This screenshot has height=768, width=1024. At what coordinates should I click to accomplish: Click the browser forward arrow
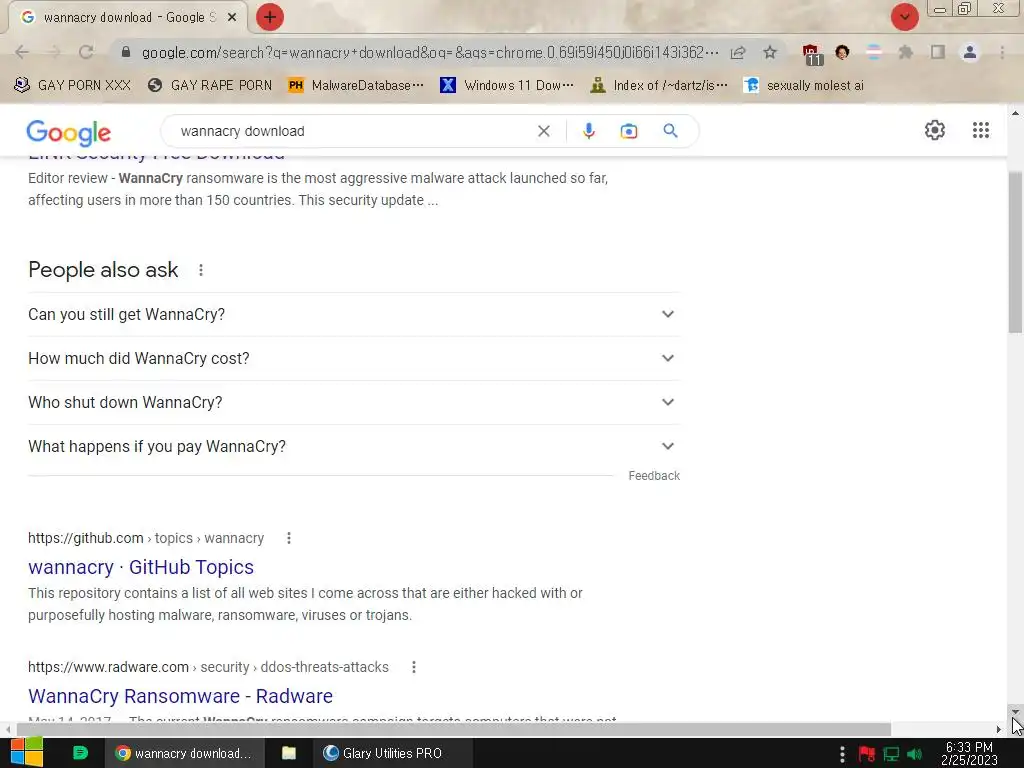point(54,52)
